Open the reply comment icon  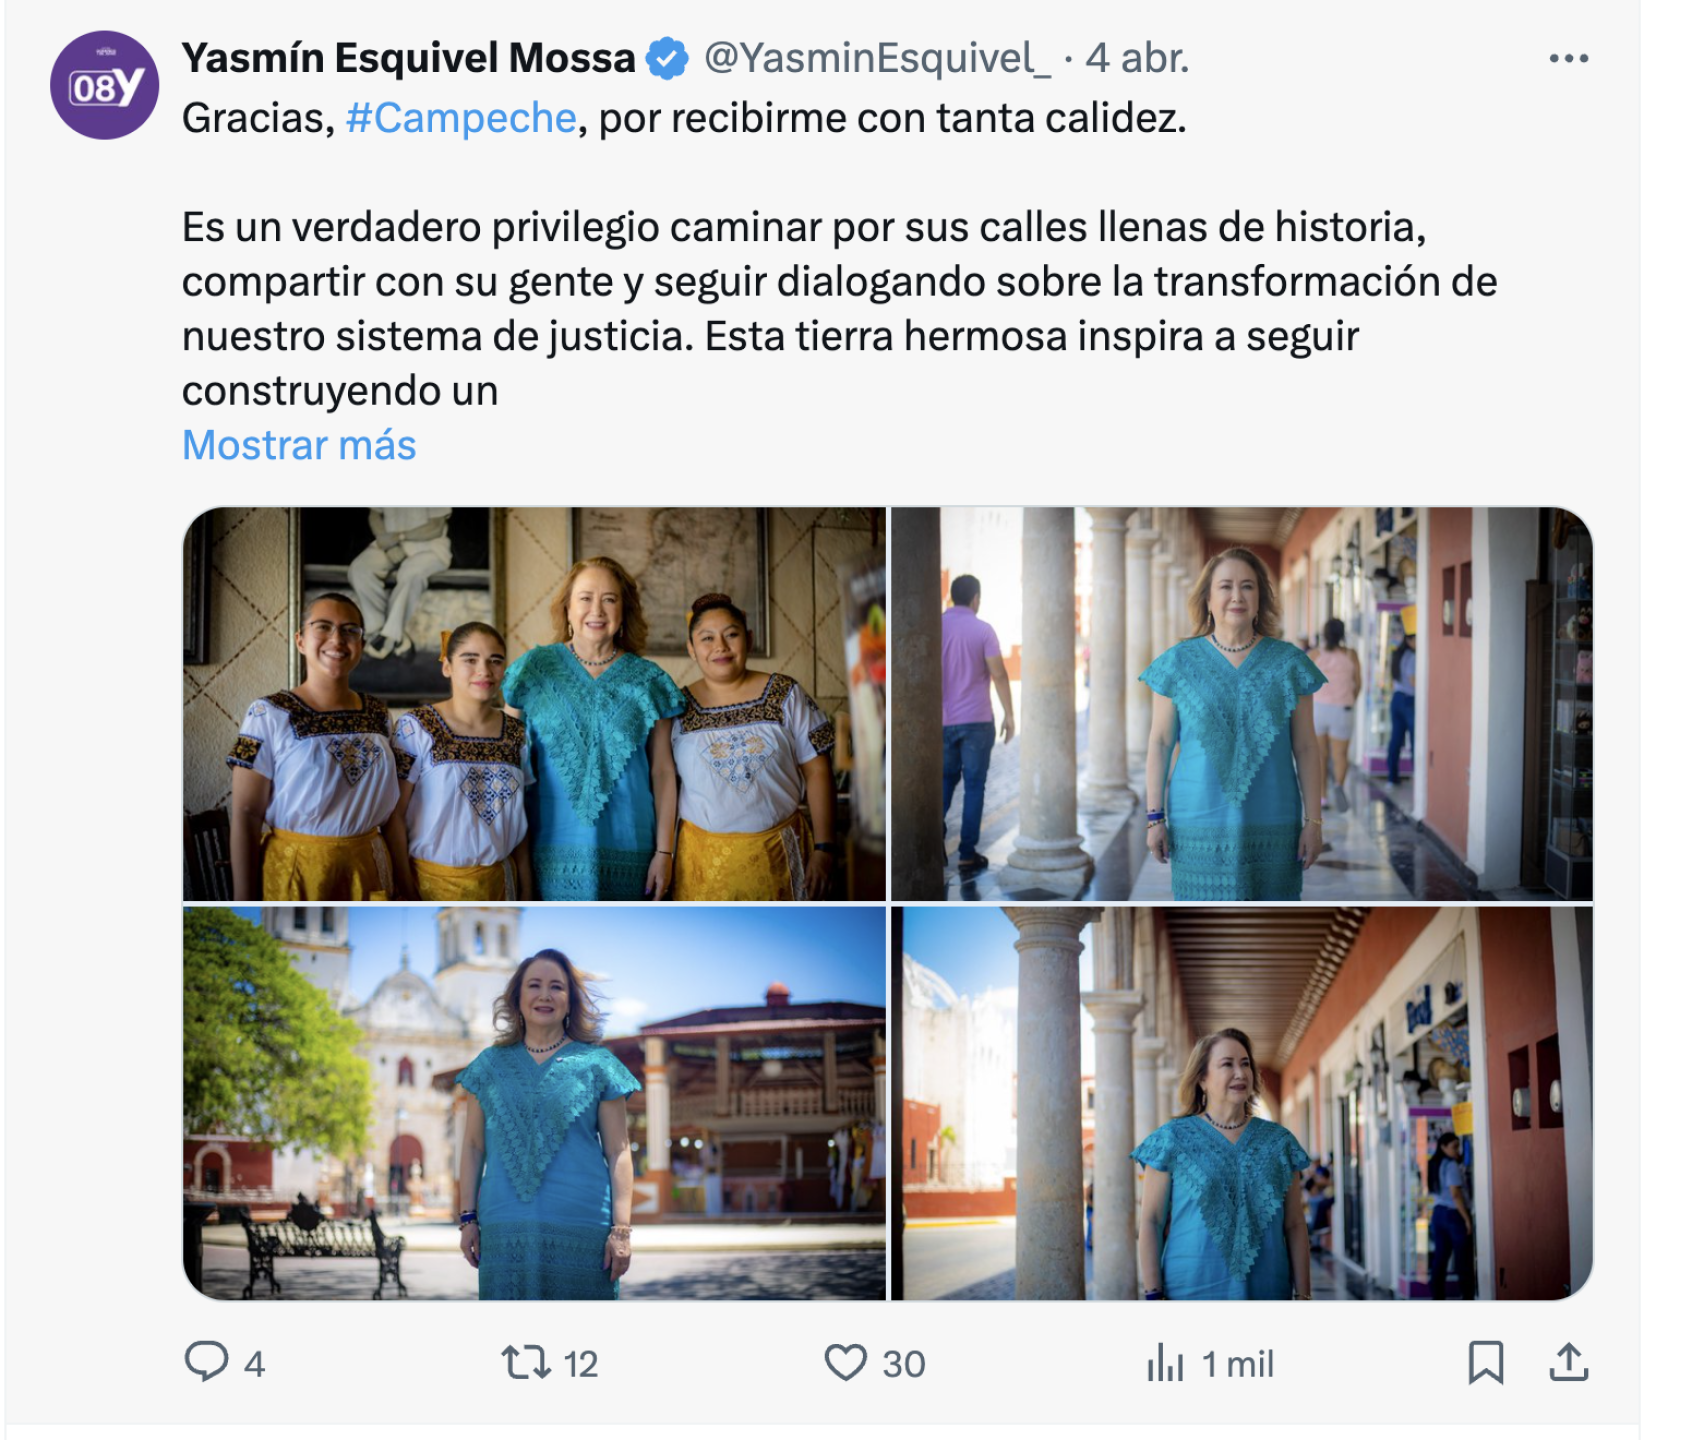click(x=207, y=1362)
